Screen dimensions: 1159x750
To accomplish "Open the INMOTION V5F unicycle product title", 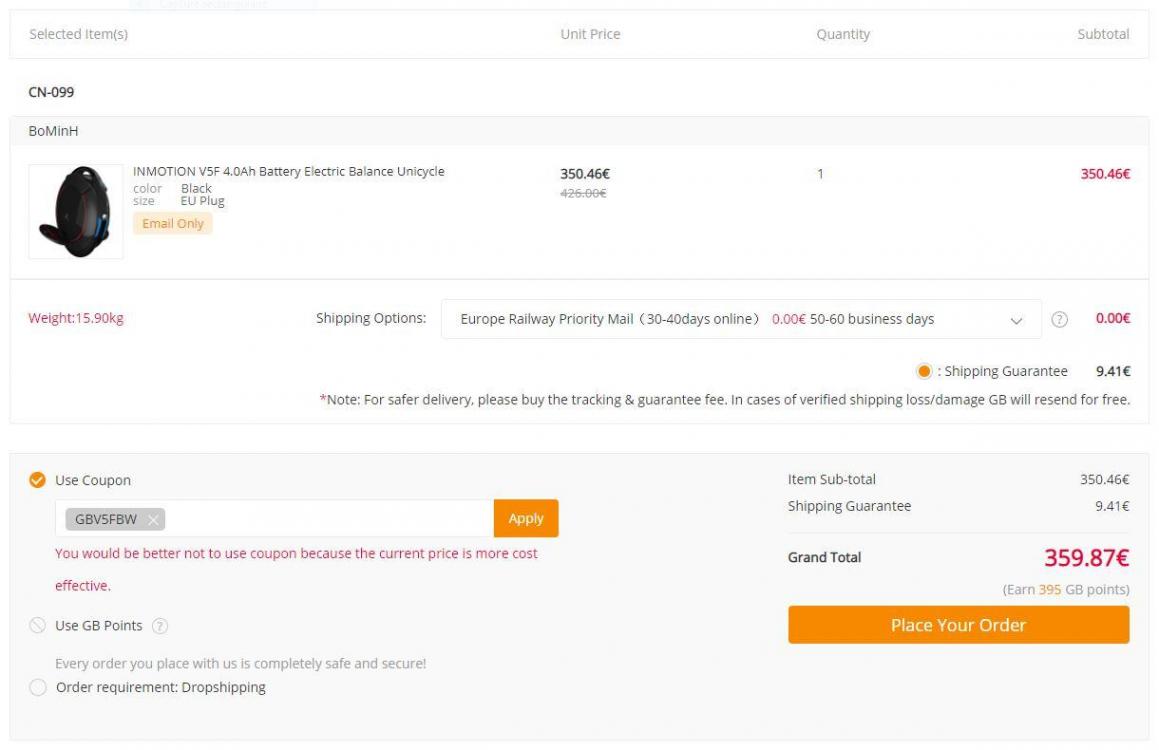I will (289, 171).
